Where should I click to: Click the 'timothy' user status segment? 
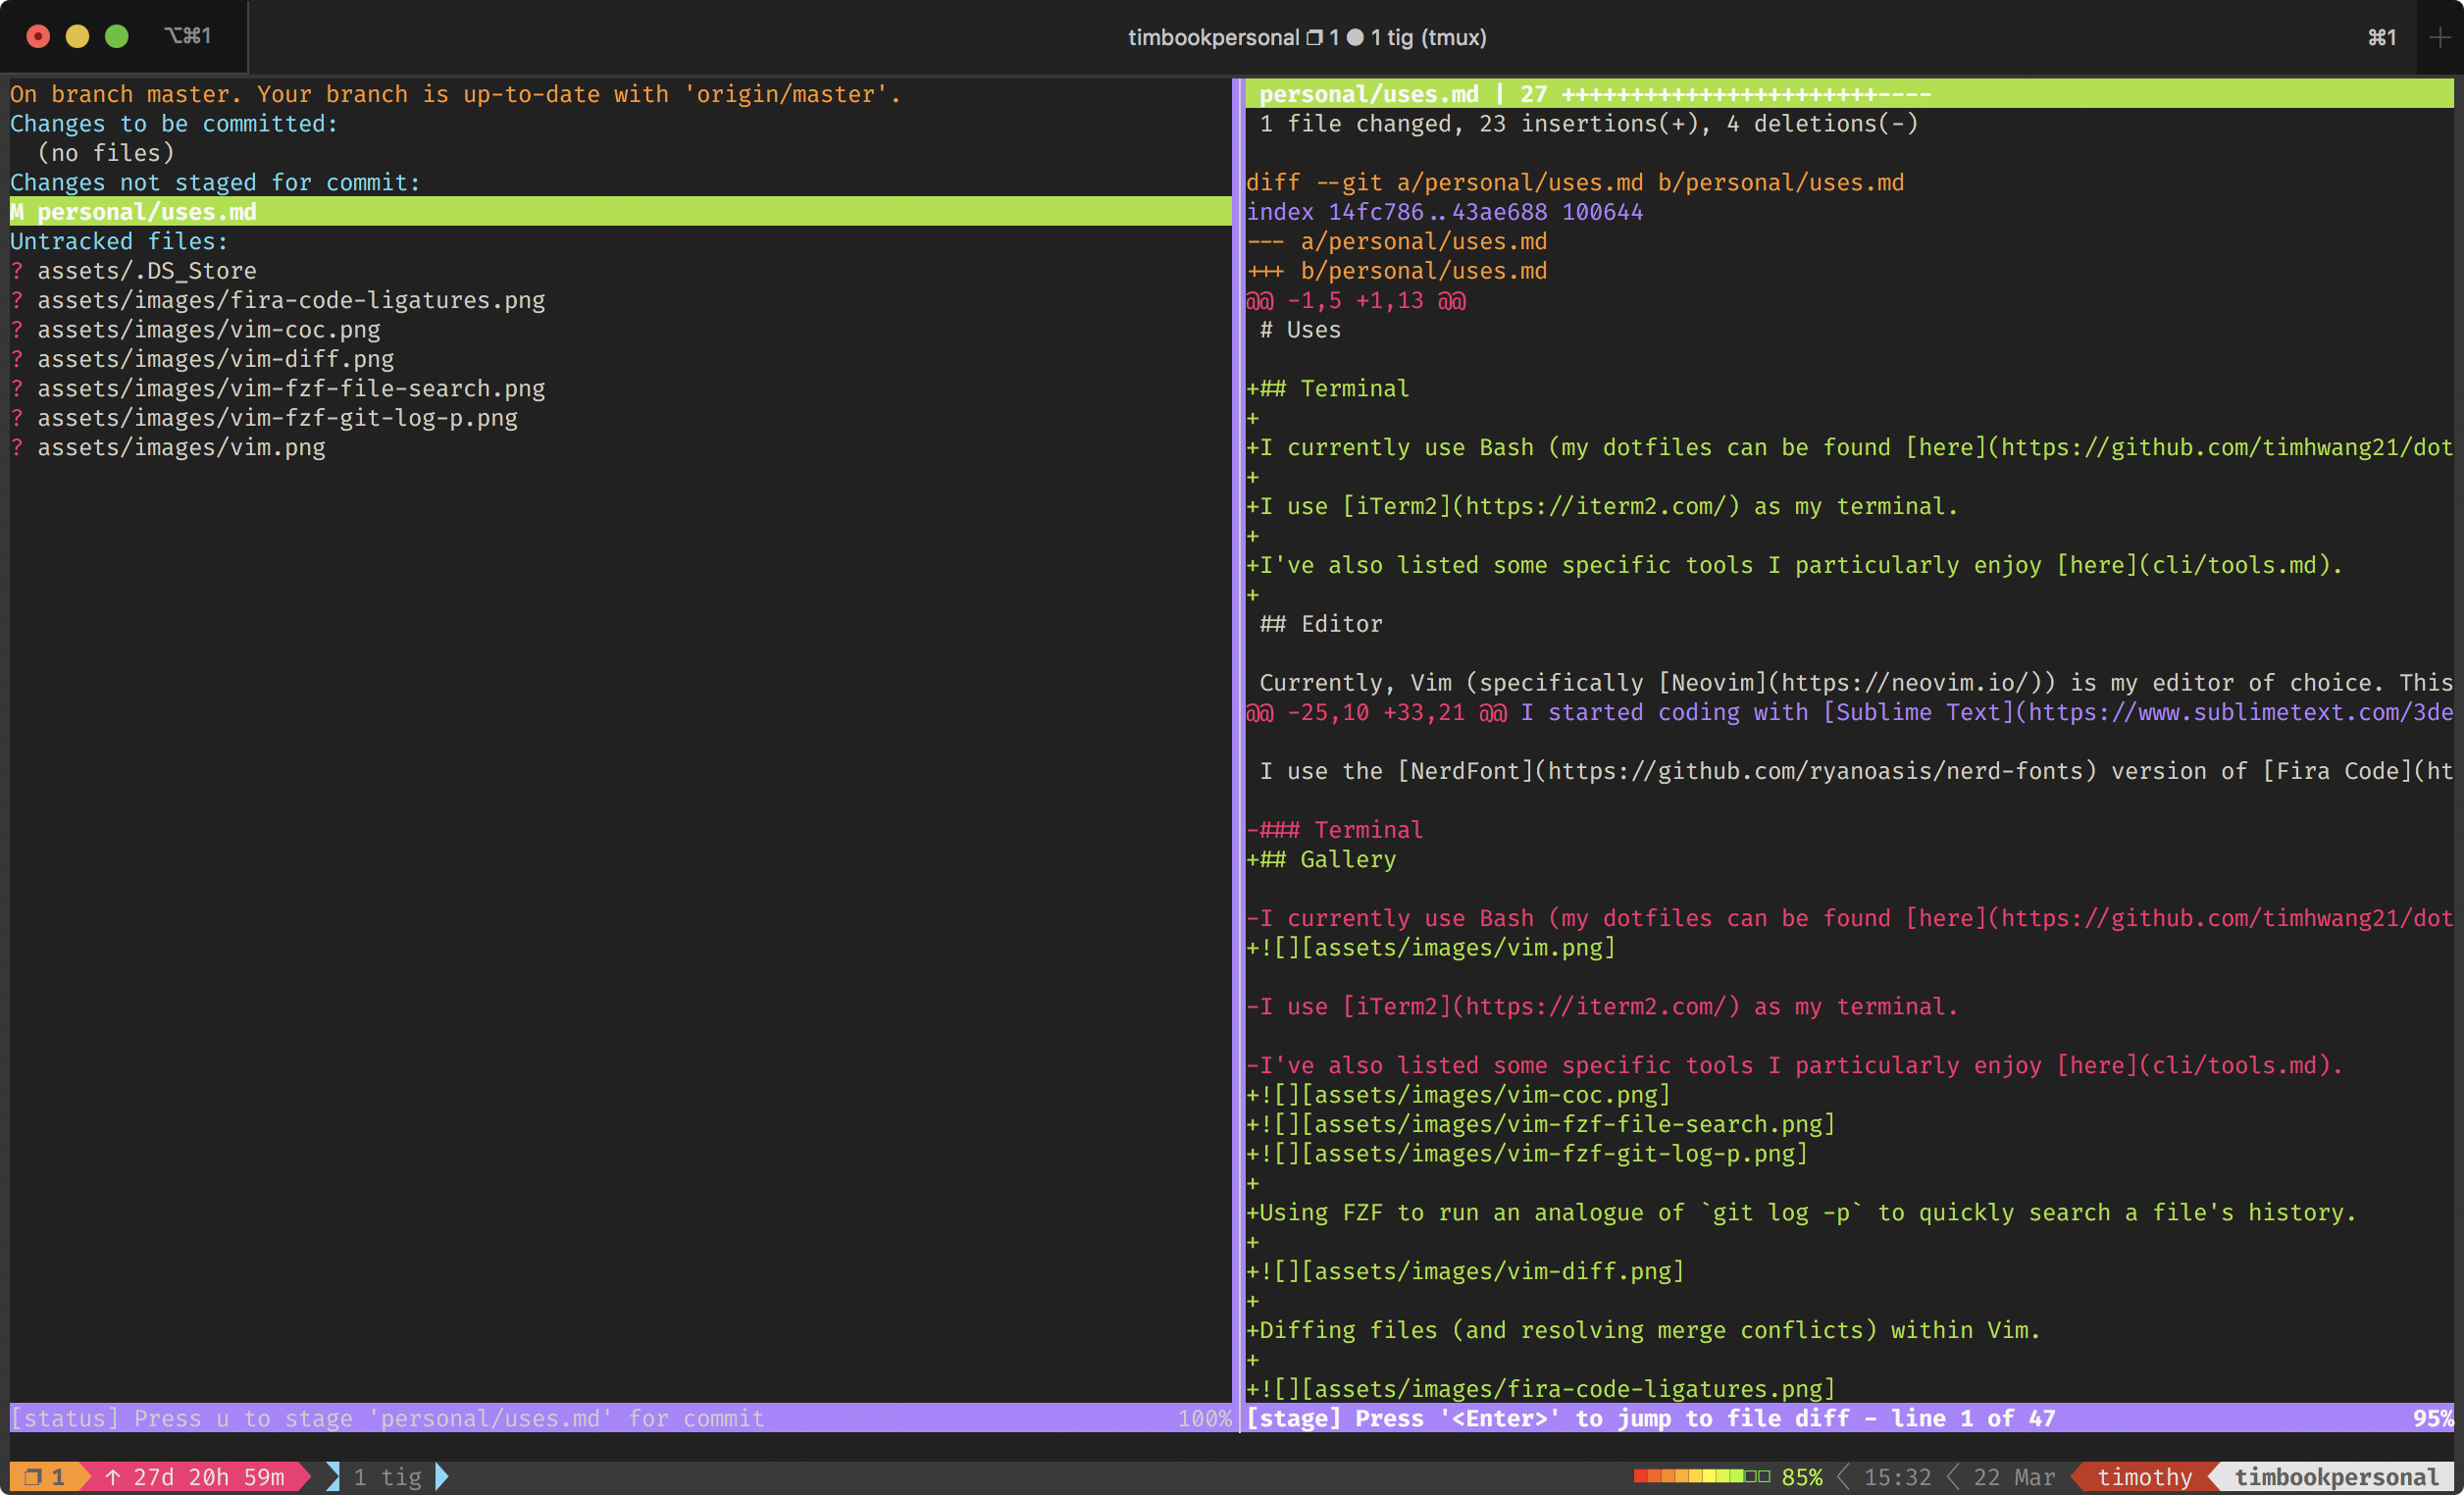[2143, 1477]
